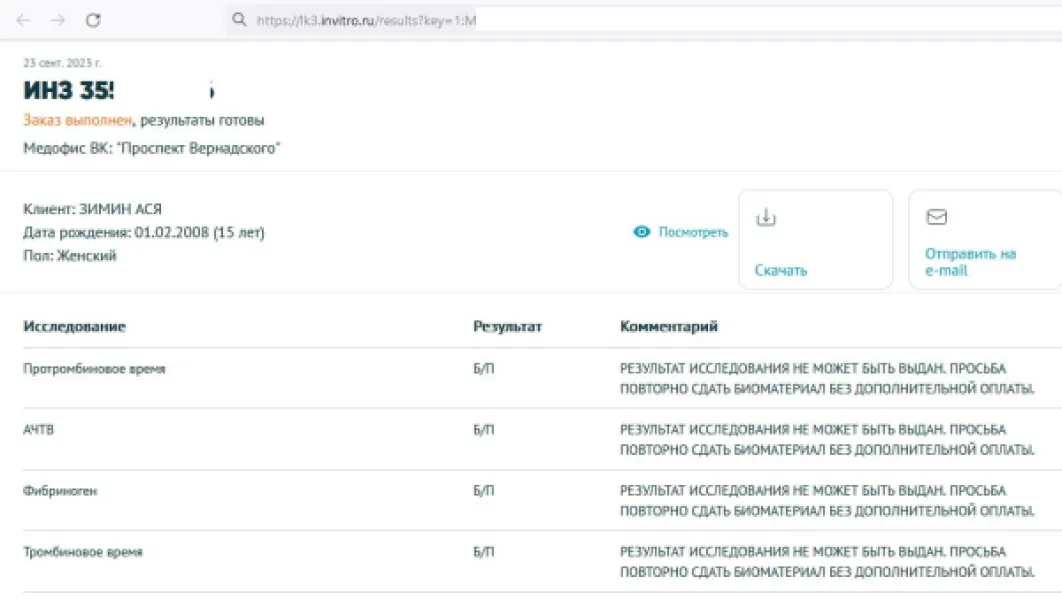Image resolution: width=1062 pixels, height=600 pixels.
Task: Click Б/П result in АЧТВ row
Action: (x=484, y=430)
